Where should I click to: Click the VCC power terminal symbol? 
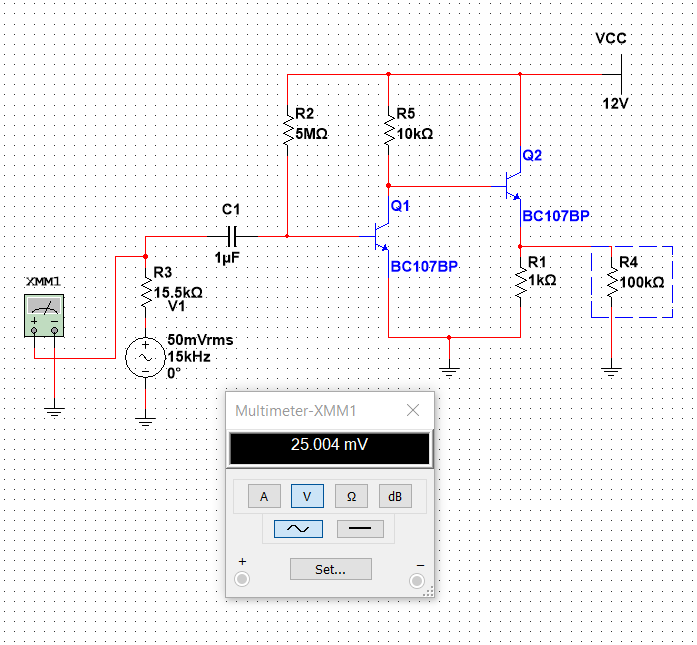621,74
